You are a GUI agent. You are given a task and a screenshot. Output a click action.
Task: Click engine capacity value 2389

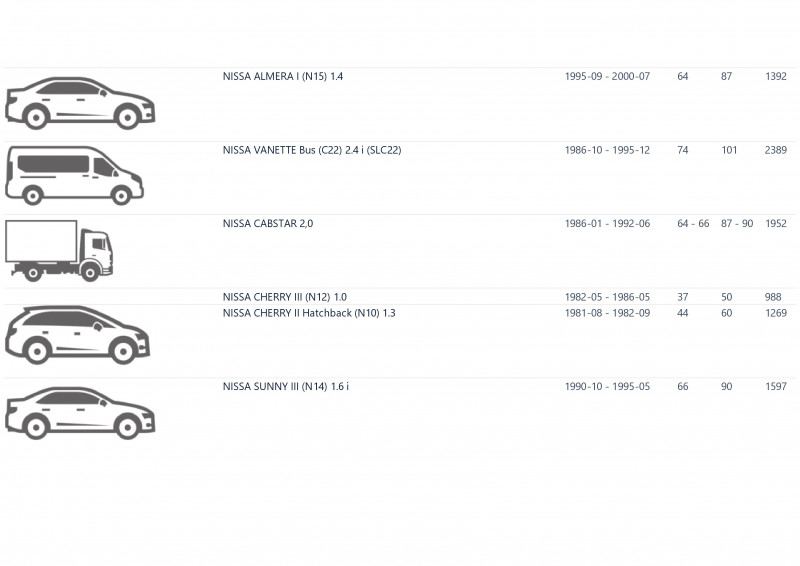776,150
